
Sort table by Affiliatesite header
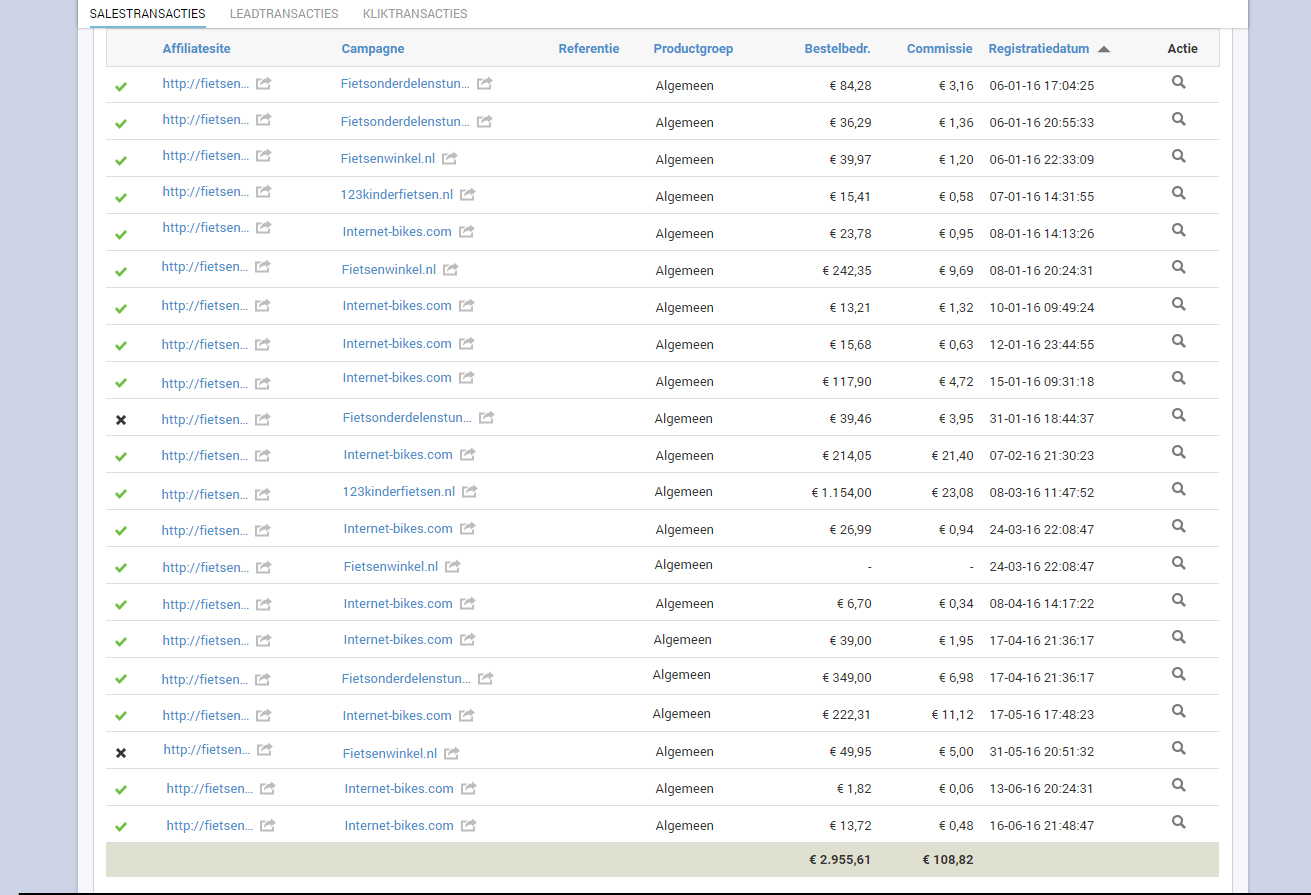pos(197,49)
